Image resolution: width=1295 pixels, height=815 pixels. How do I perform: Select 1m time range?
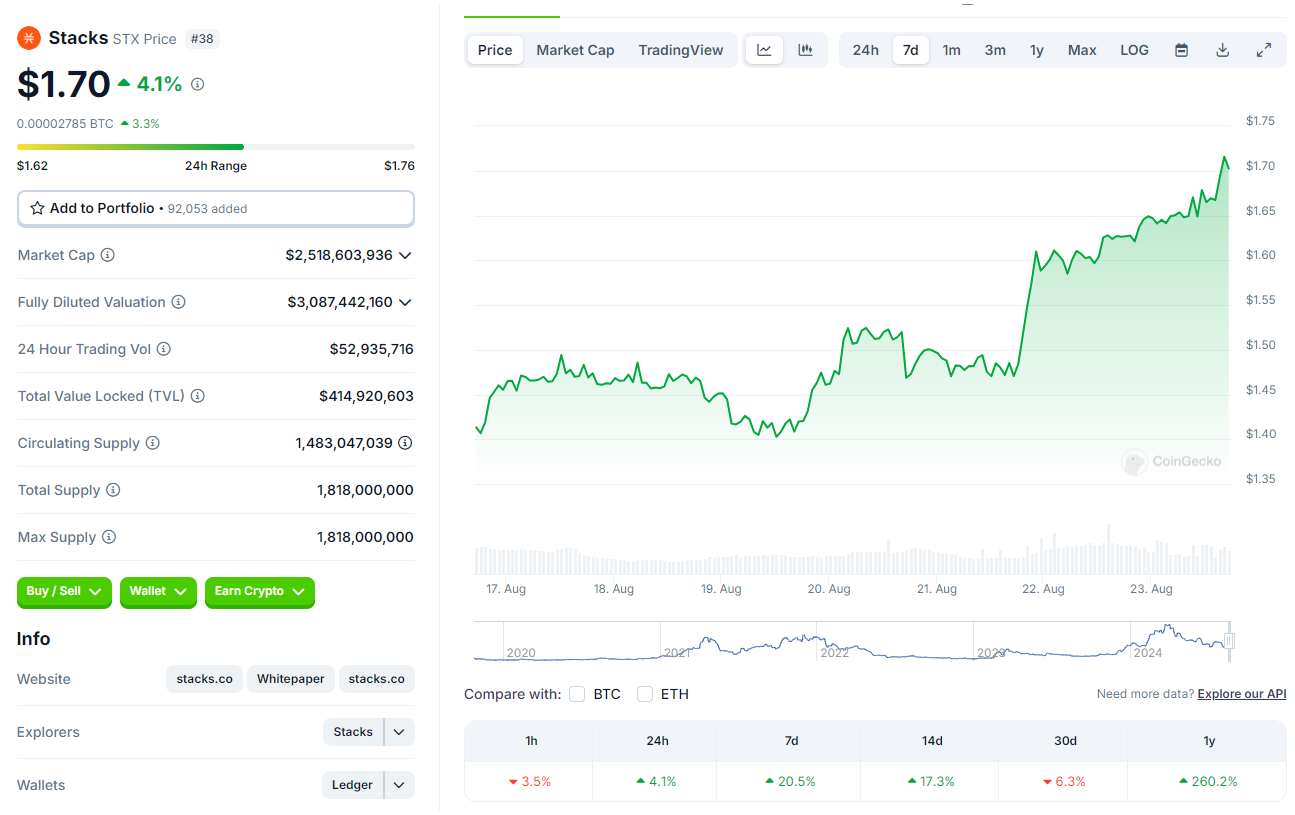(952, 50)
